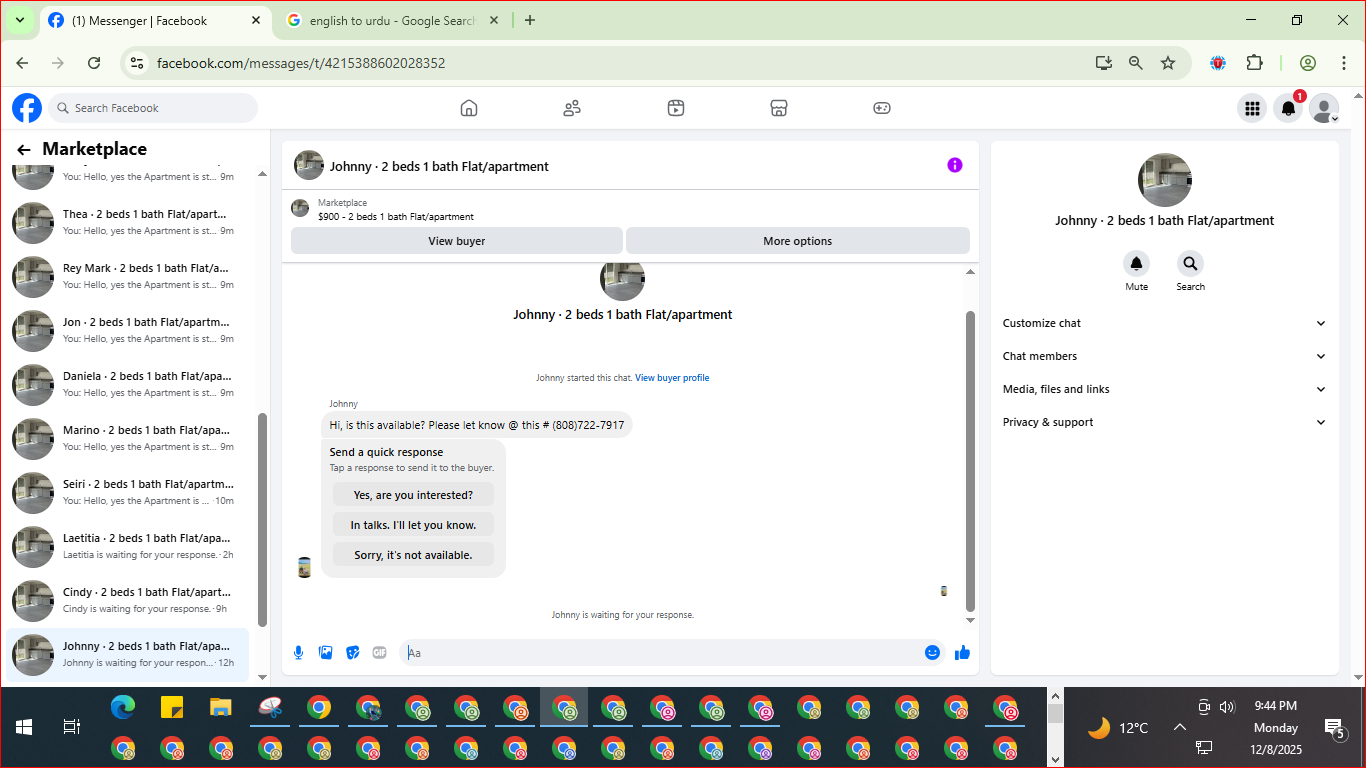Expand Media, files and links section
1366x768 pixels.
1165,389
